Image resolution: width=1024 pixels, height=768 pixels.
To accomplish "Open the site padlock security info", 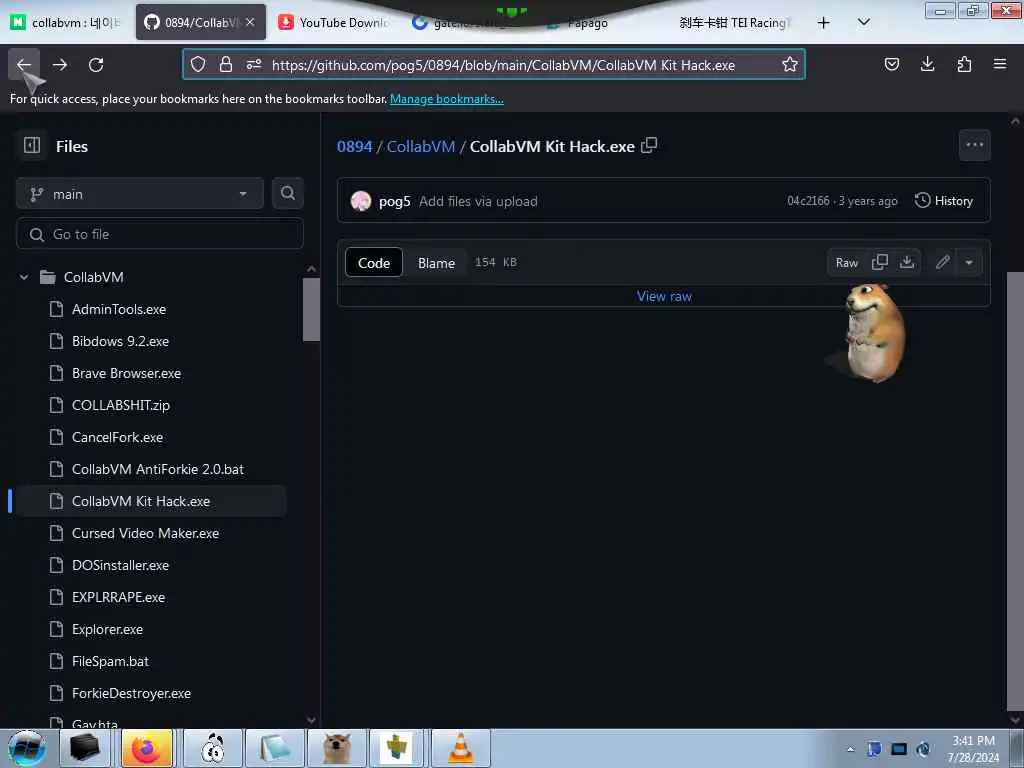I will point(226,65).
